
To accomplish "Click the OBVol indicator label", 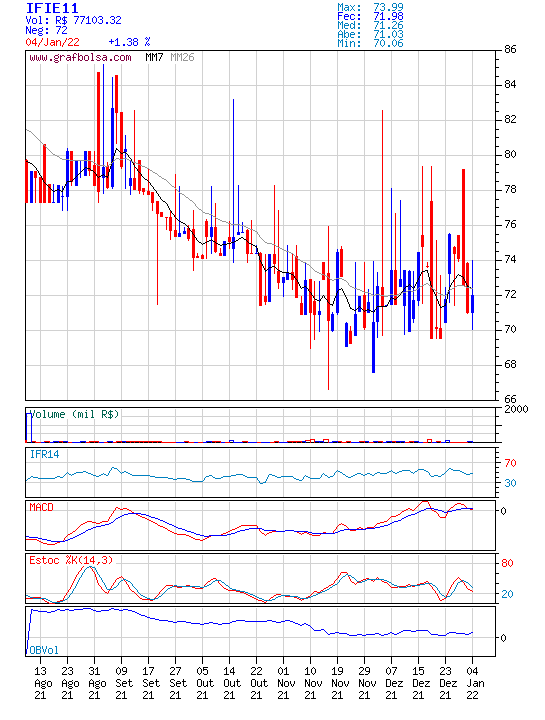I will (44, 650).
